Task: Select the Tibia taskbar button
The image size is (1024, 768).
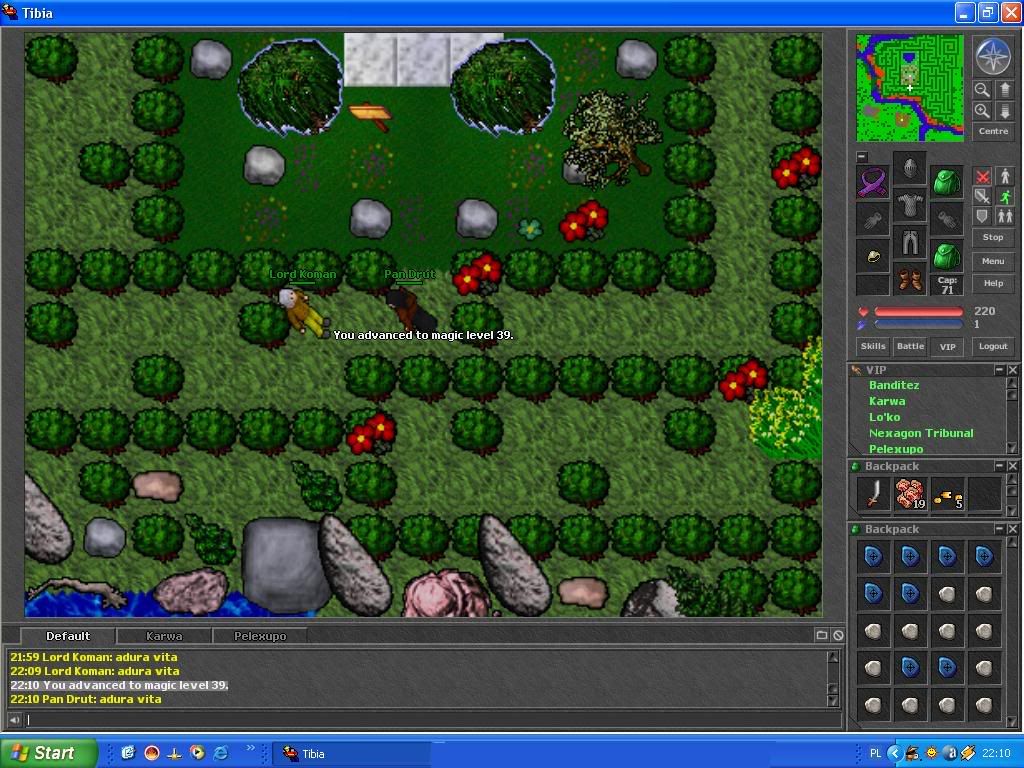Action: coord(350,754)
